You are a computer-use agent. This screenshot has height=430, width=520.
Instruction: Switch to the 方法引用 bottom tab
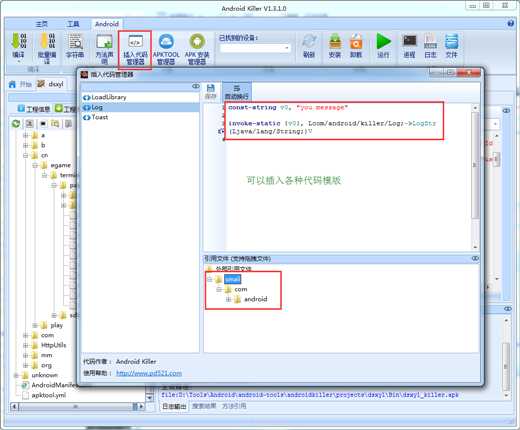coord(234,406)
